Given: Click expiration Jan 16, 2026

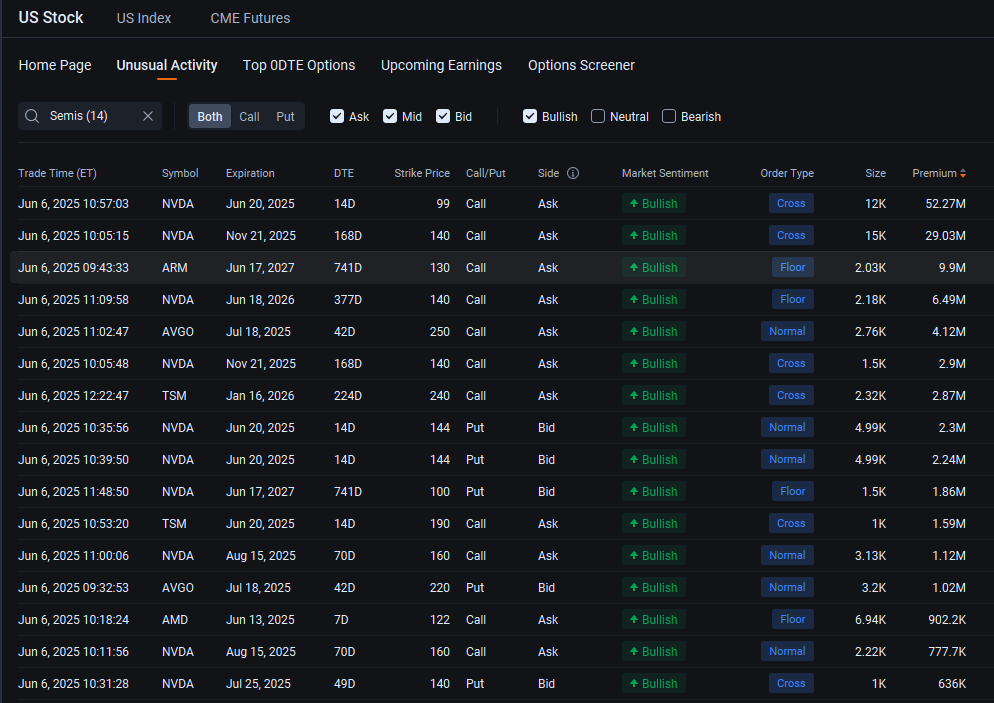Looking at the screenshot, I should (260, 396).
